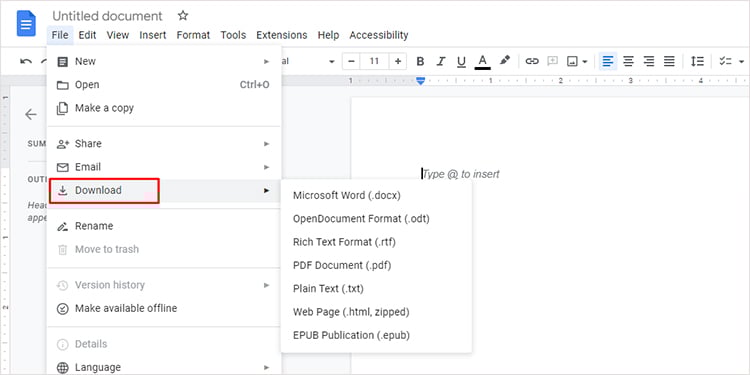Screen dimensions: 750x375
Task: Star the Untitled document
Action: coord(183,16)
